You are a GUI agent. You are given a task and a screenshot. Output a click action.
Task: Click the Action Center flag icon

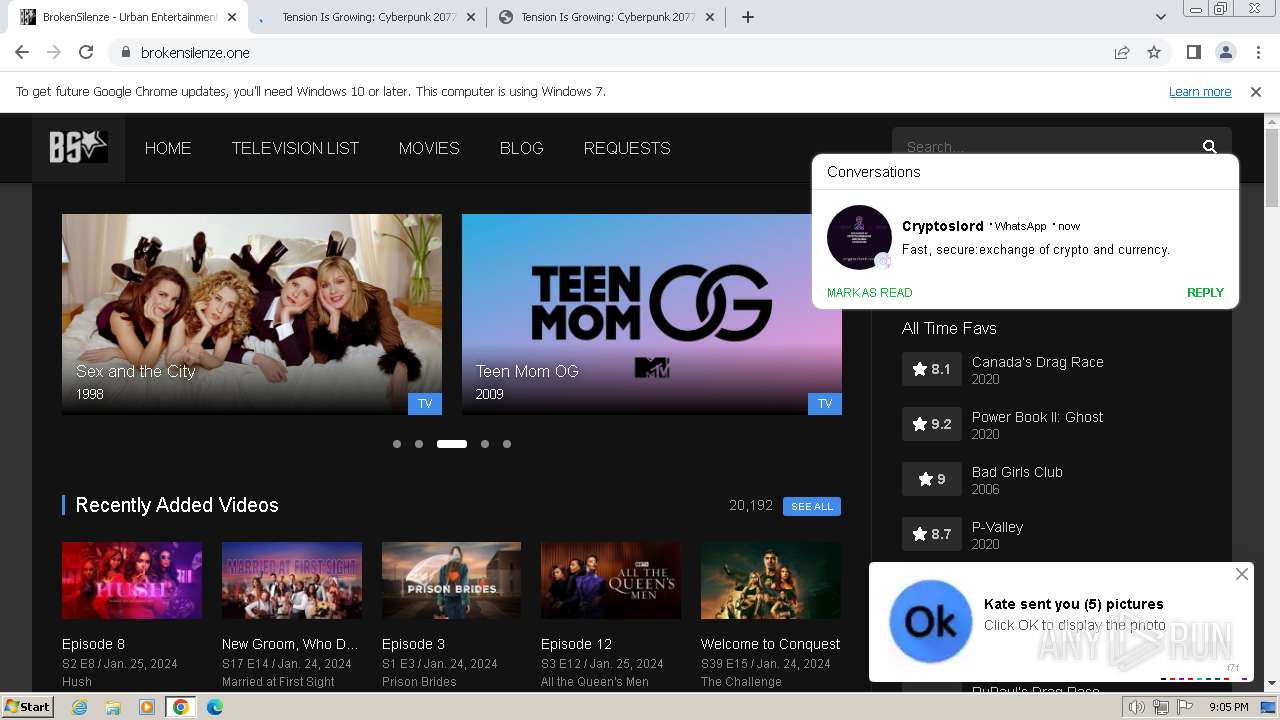(1185, 707)
